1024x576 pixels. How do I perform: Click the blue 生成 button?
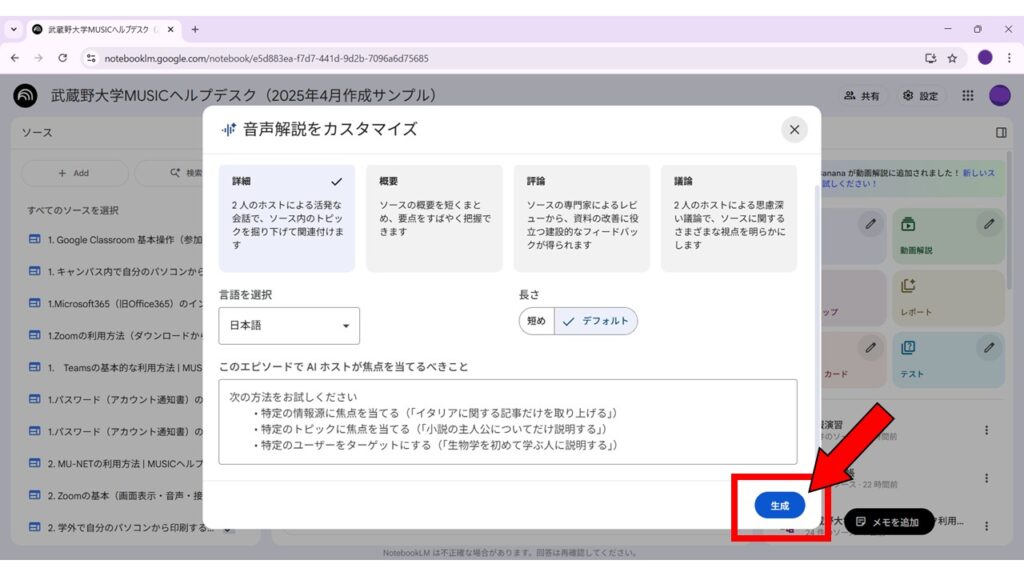click(x=779, y=506)
